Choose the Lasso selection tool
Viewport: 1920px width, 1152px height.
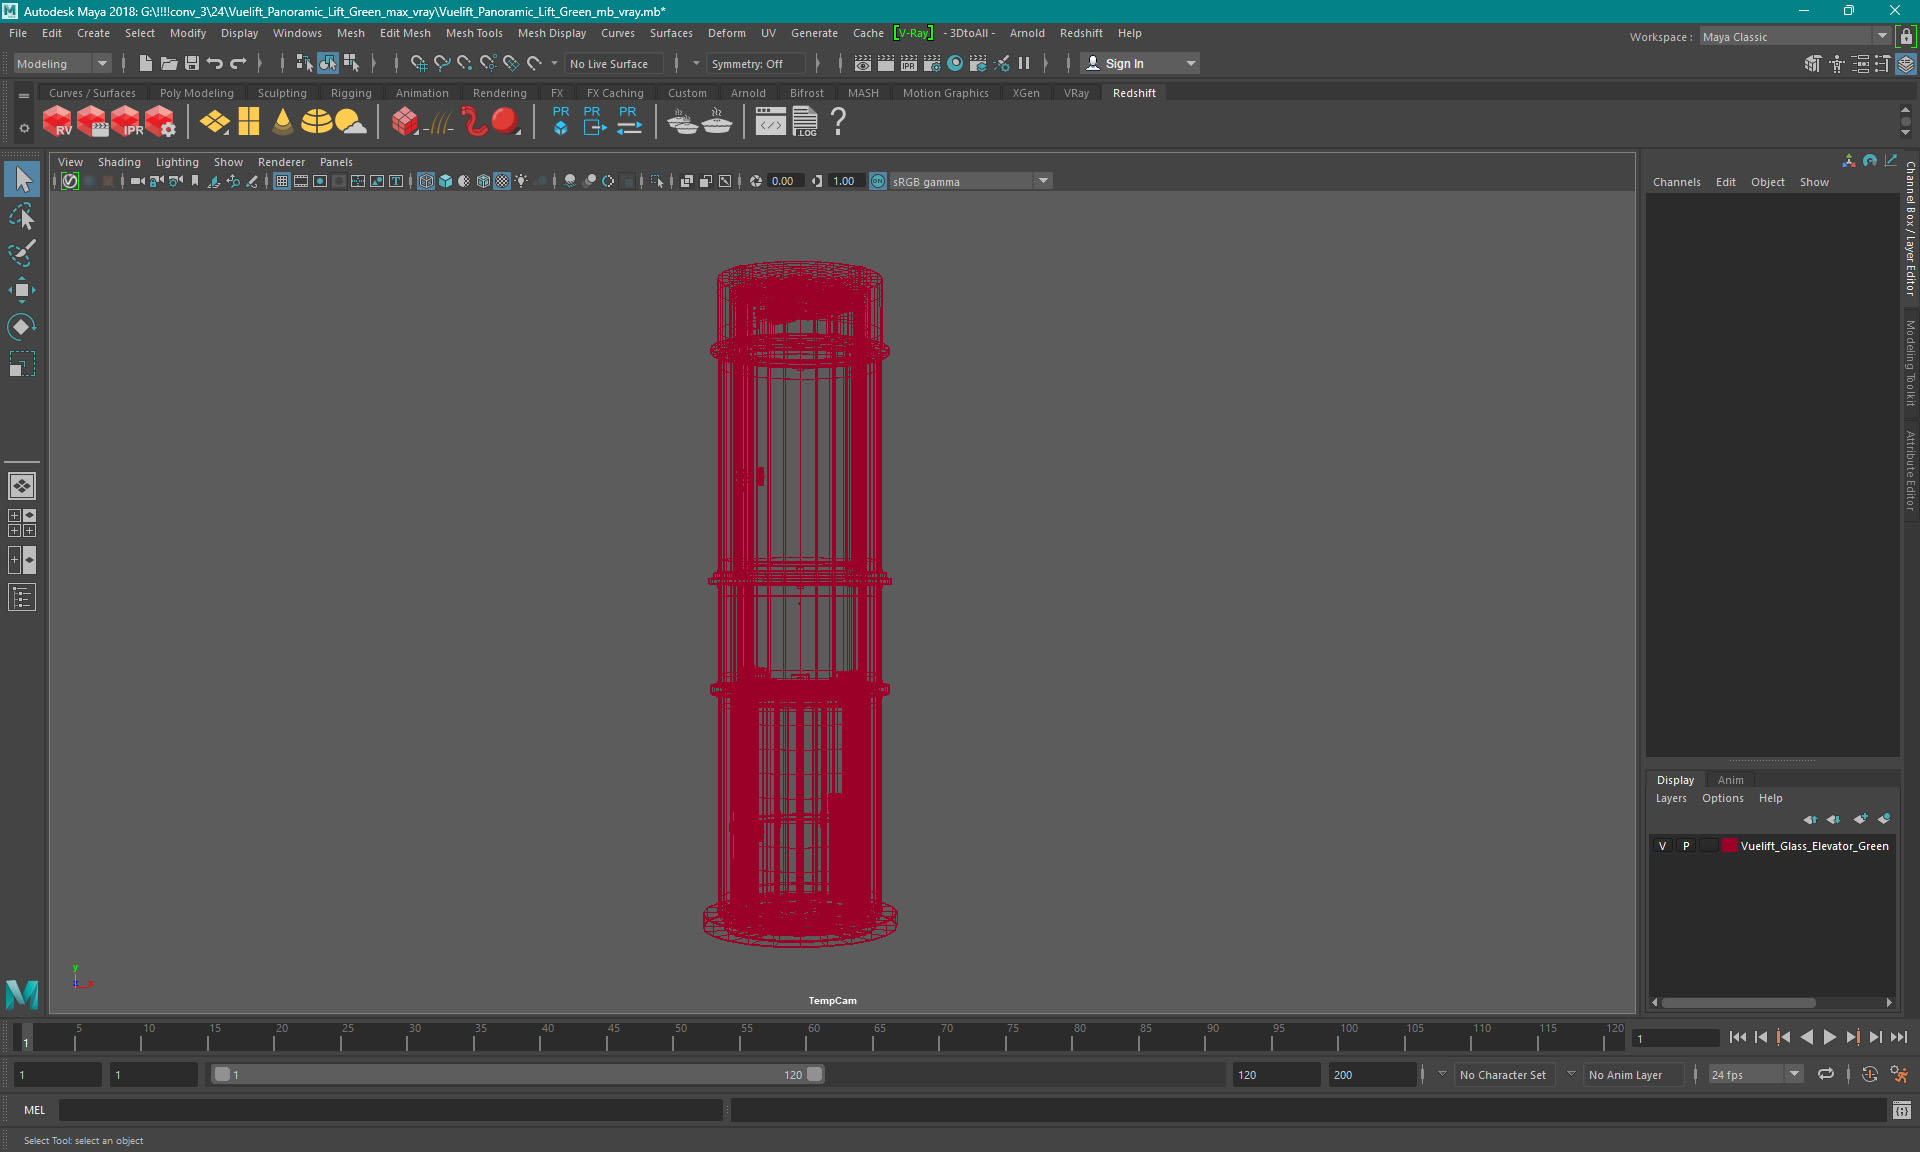(22, 217)
